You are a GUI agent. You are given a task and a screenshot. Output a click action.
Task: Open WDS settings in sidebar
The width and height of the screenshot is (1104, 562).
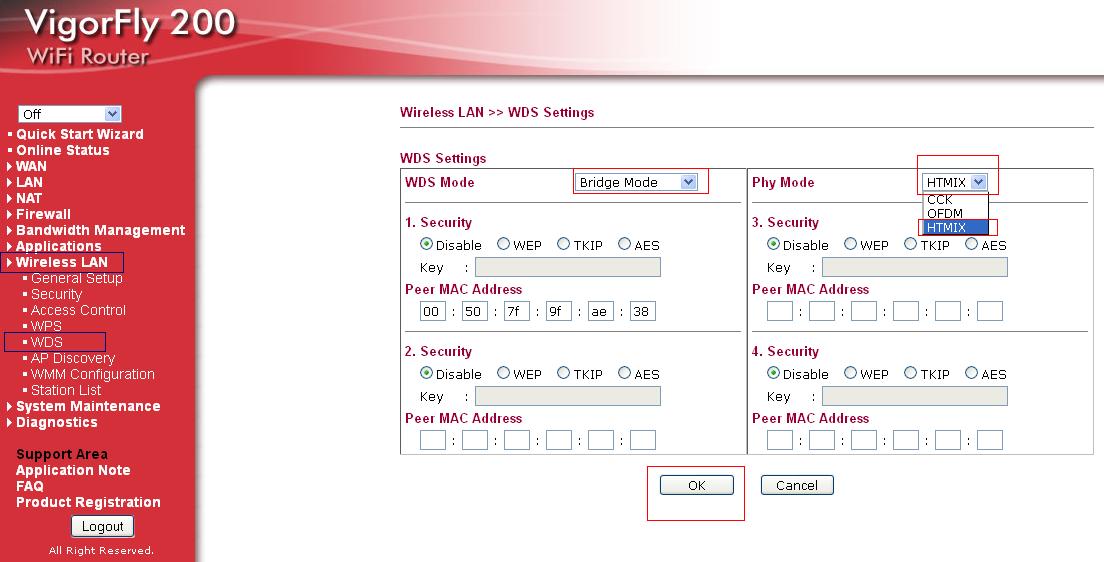[x=47, y=342]
